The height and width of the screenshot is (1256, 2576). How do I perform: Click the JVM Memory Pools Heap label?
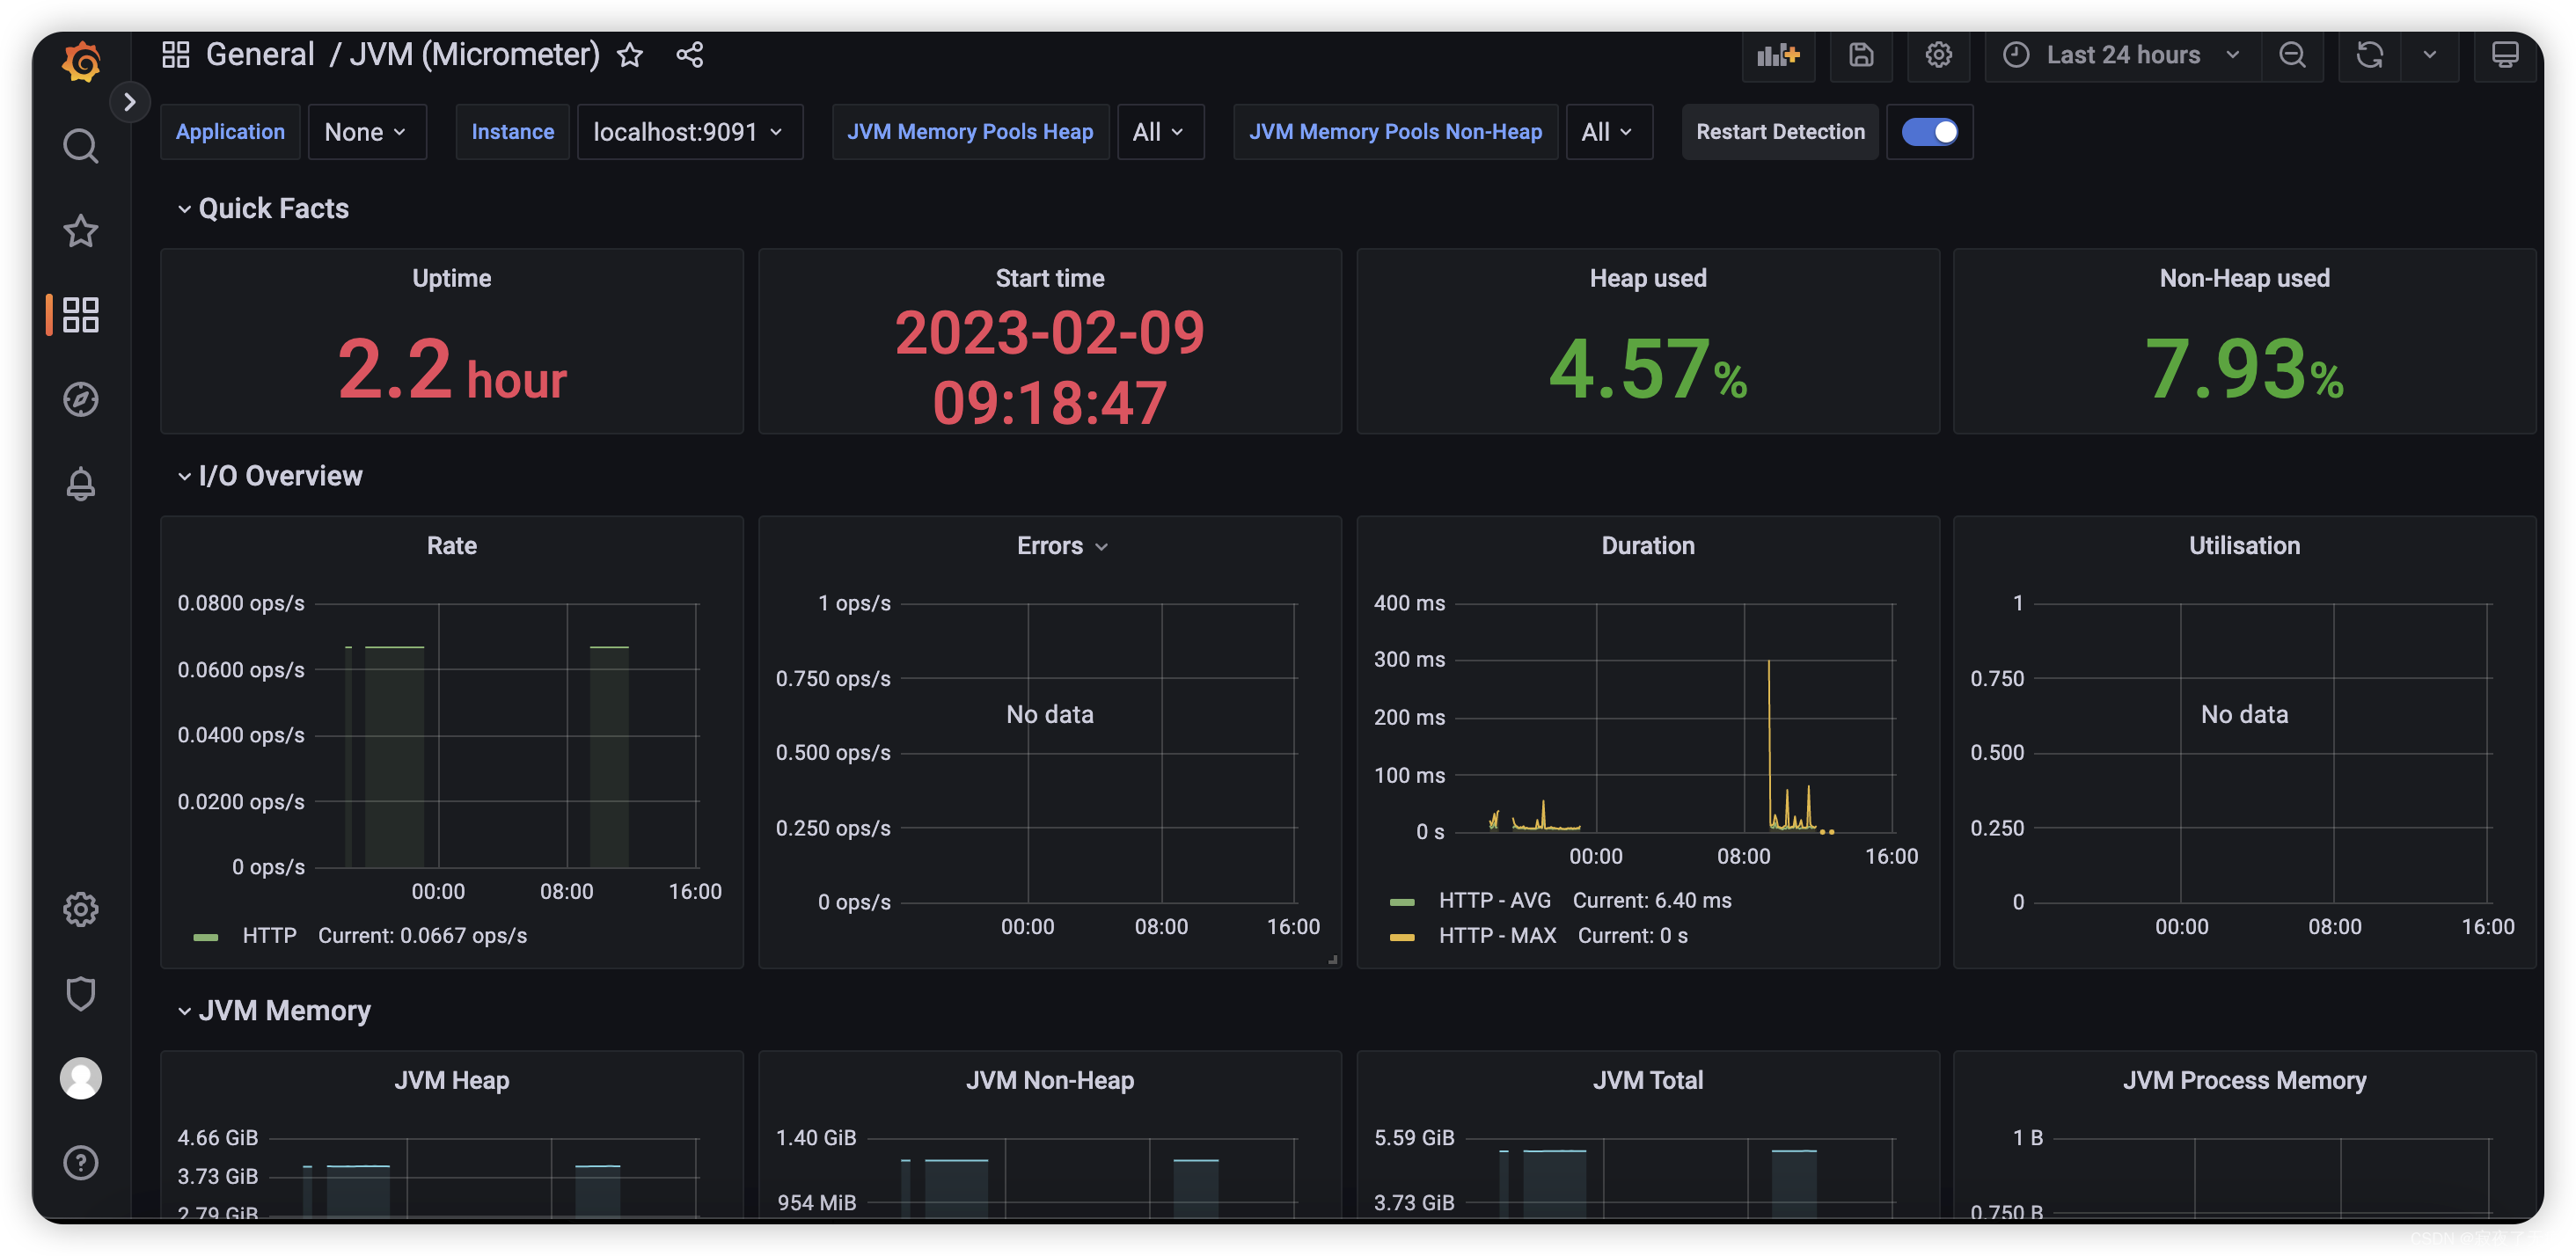click(x=970, y=132)
